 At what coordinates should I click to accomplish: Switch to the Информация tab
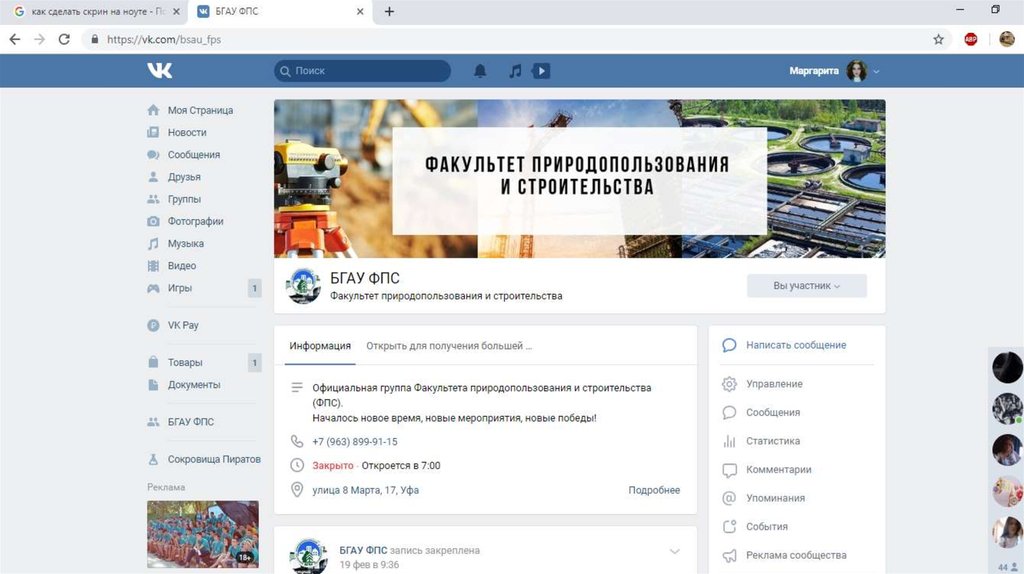click(320, 346)
